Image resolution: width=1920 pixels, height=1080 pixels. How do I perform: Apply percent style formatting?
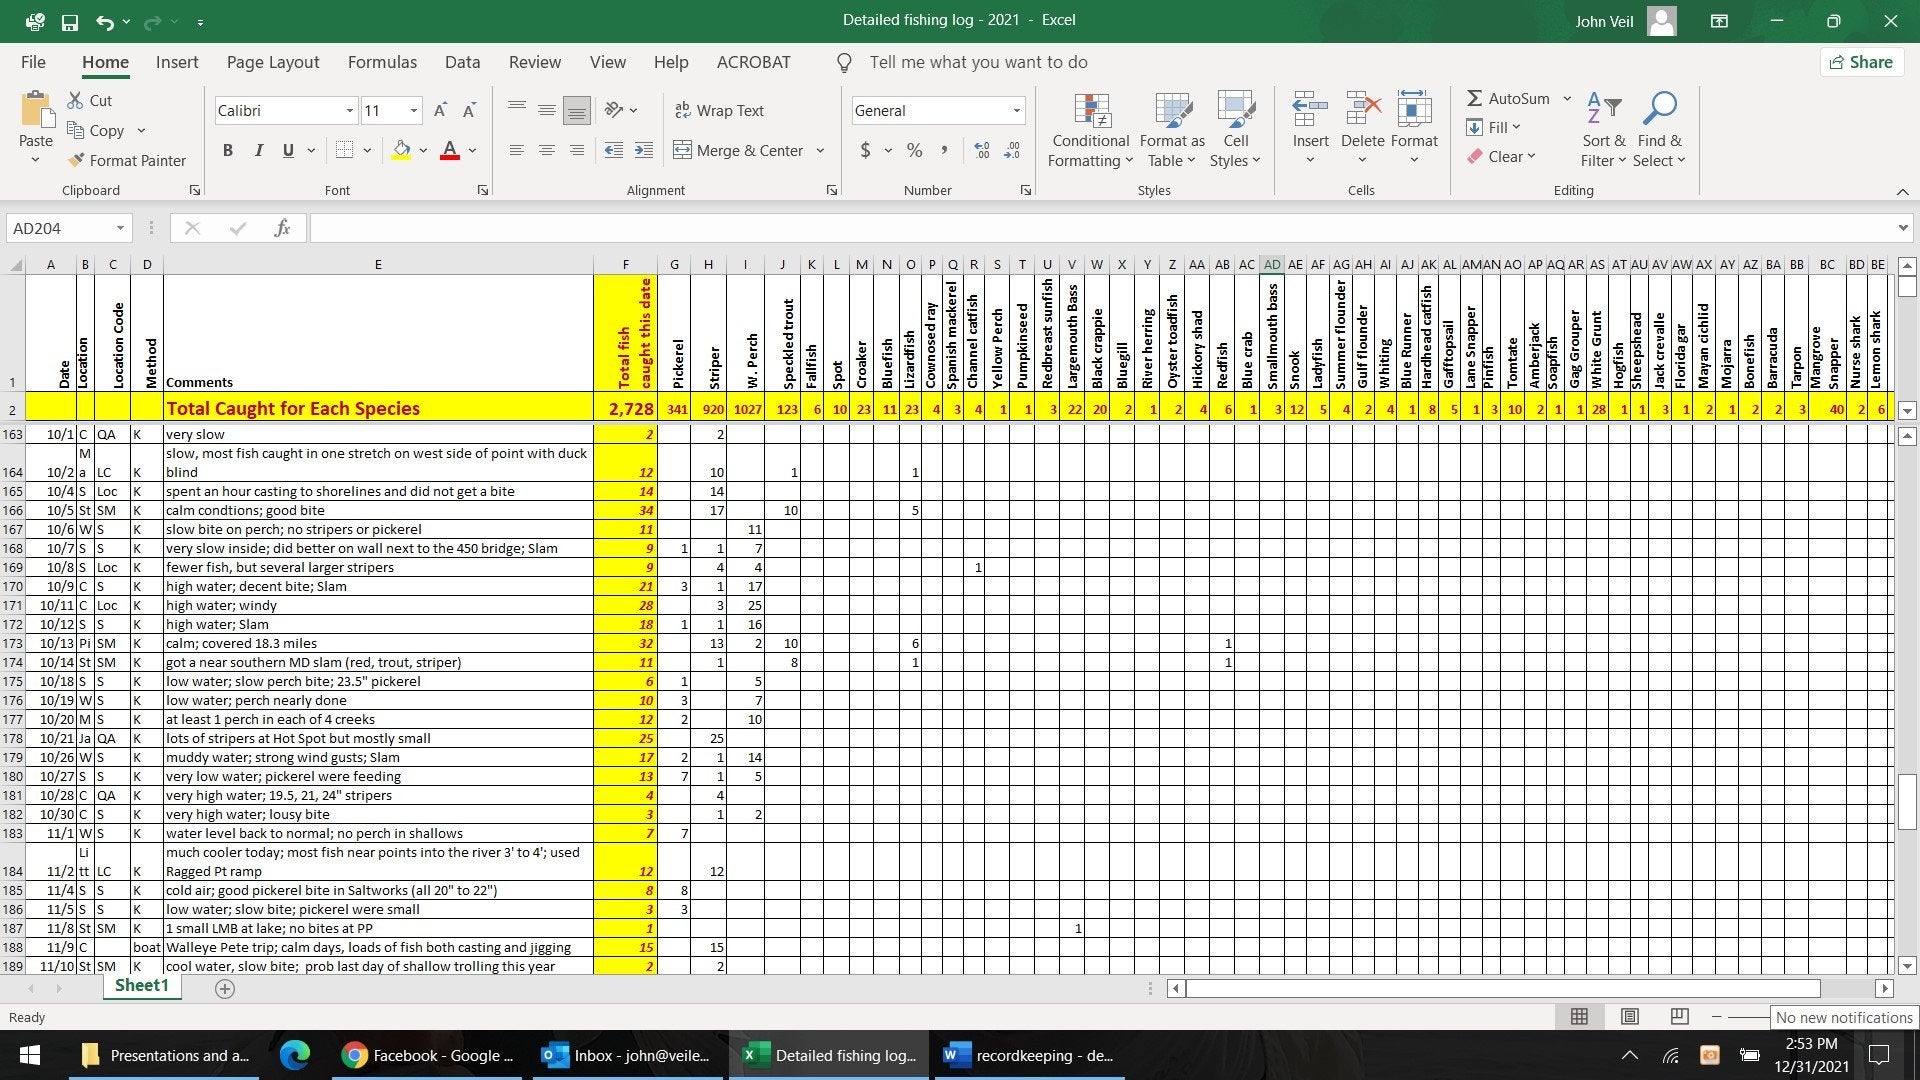(x=914, y=150)
